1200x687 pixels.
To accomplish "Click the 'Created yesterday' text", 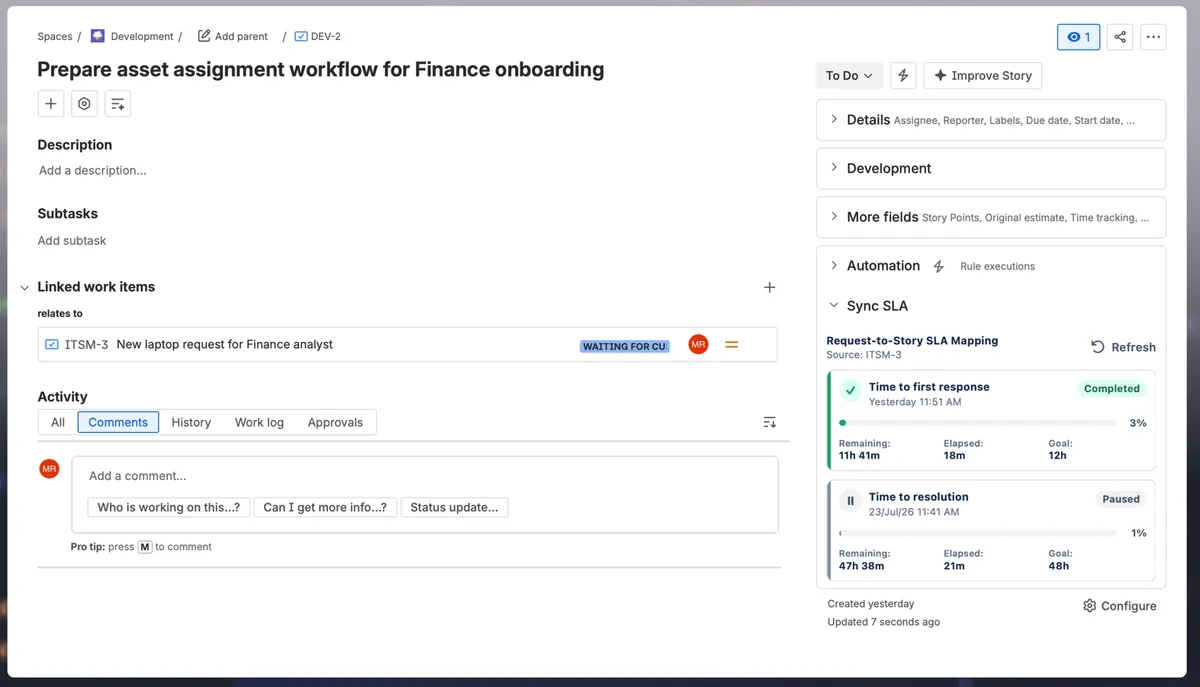I will click(x=871, y=604).
